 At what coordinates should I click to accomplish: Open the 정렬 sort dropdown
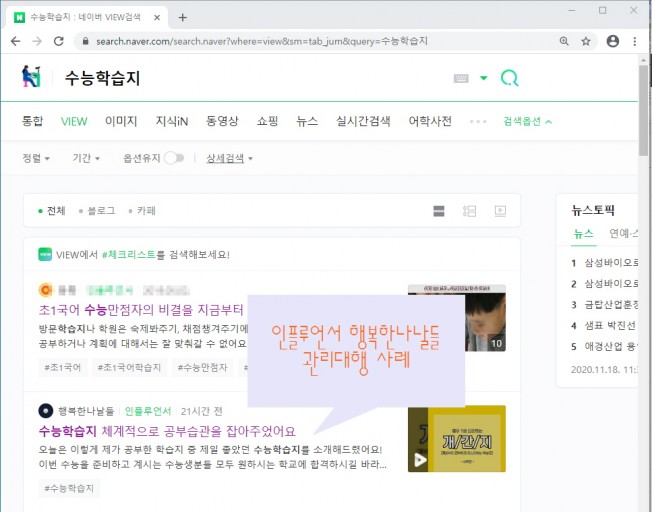tap(36, 158)
